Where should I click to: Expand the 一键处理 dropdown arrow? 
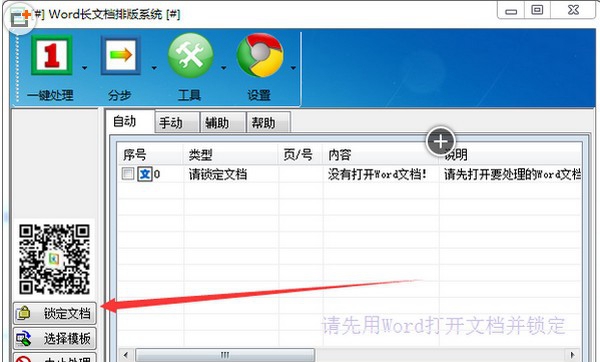coord(85,68)
